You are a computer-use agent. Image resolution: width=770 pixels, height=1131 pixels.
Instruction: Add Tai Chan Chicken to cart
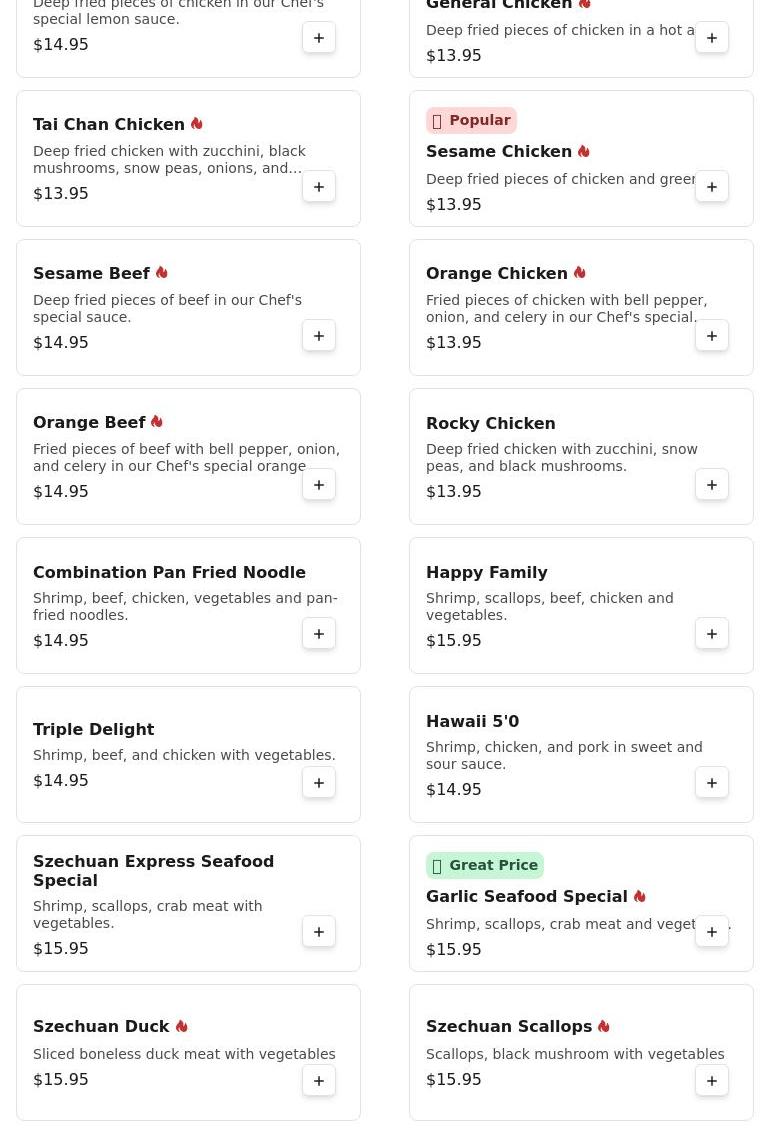(319, 187)
